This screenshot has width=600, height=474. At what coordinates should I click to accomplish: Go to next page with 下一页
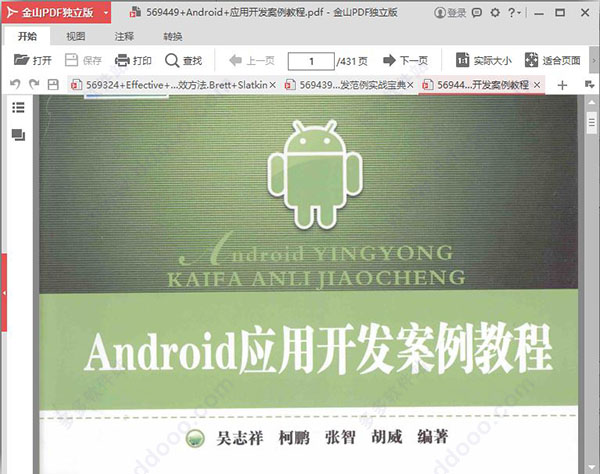(x=405, y=60)
